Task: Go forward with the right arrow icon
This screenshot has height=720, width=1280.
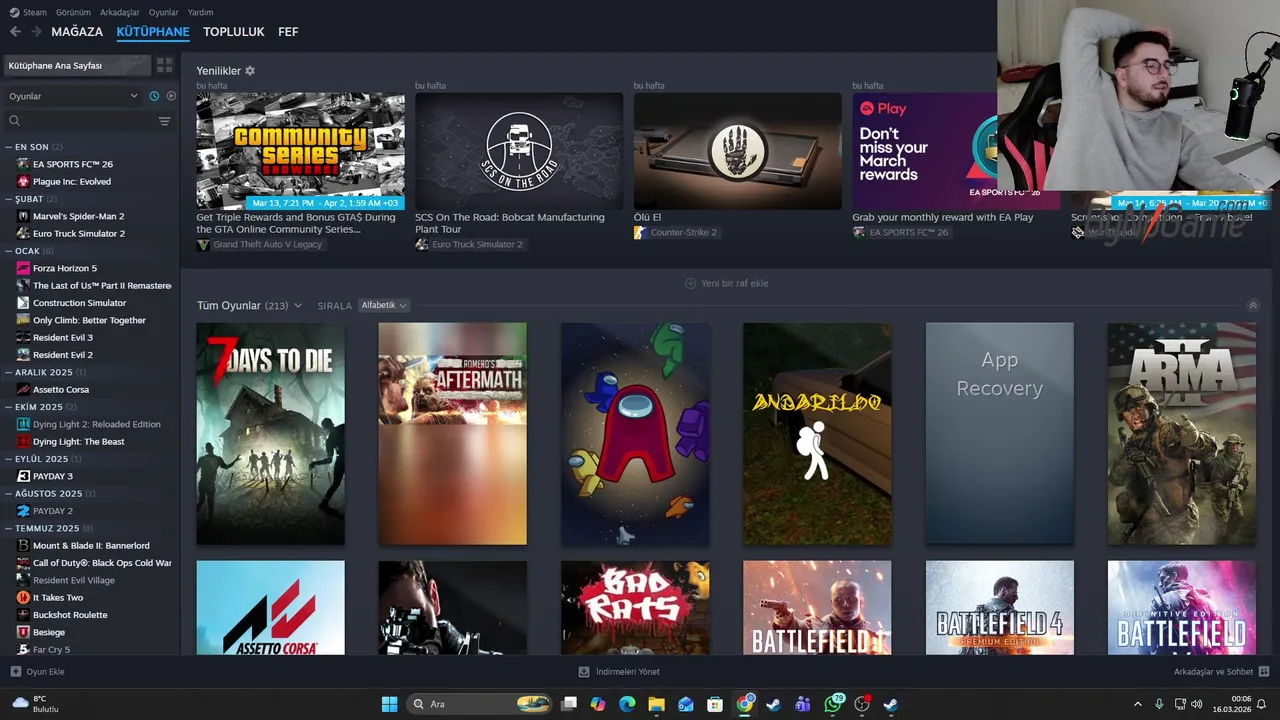Action: click(36, 32)
